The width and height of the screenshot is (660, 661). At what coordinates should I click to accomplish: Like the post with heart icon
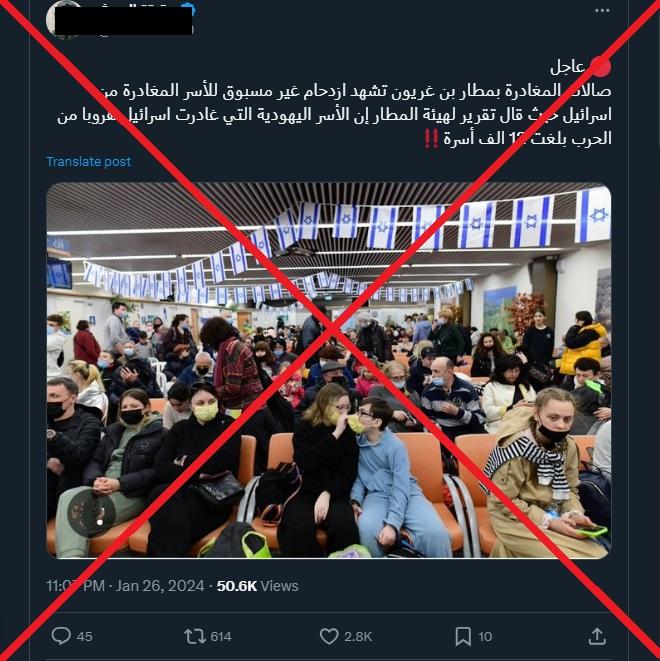click(329, 636)
